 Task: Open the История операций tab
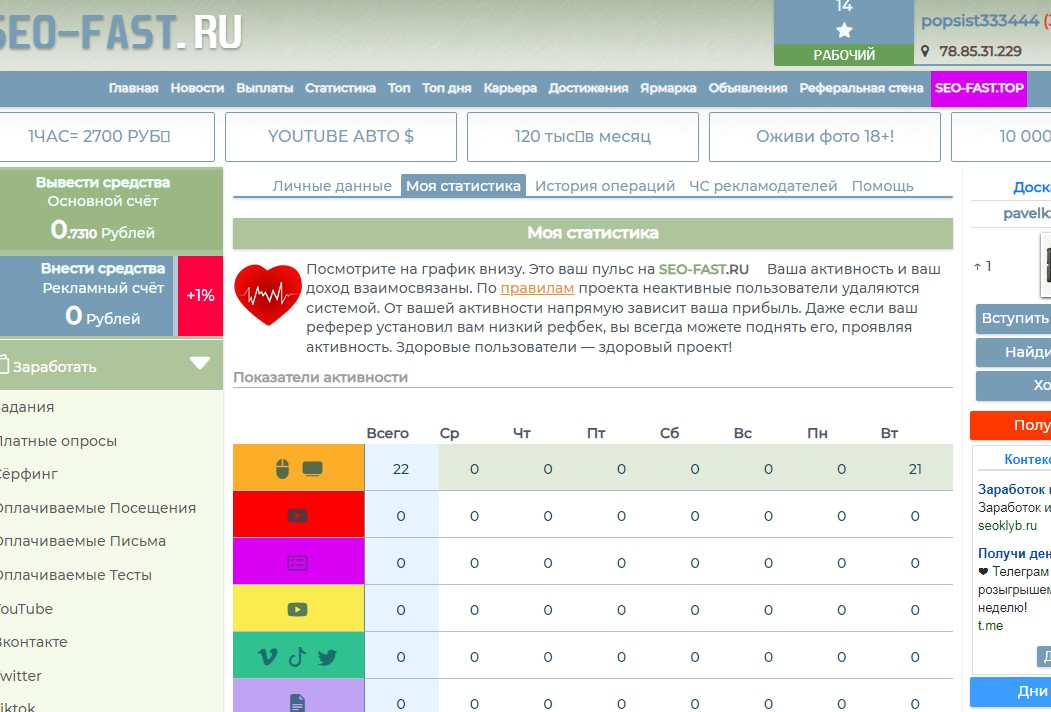click(x=605, y=186)
